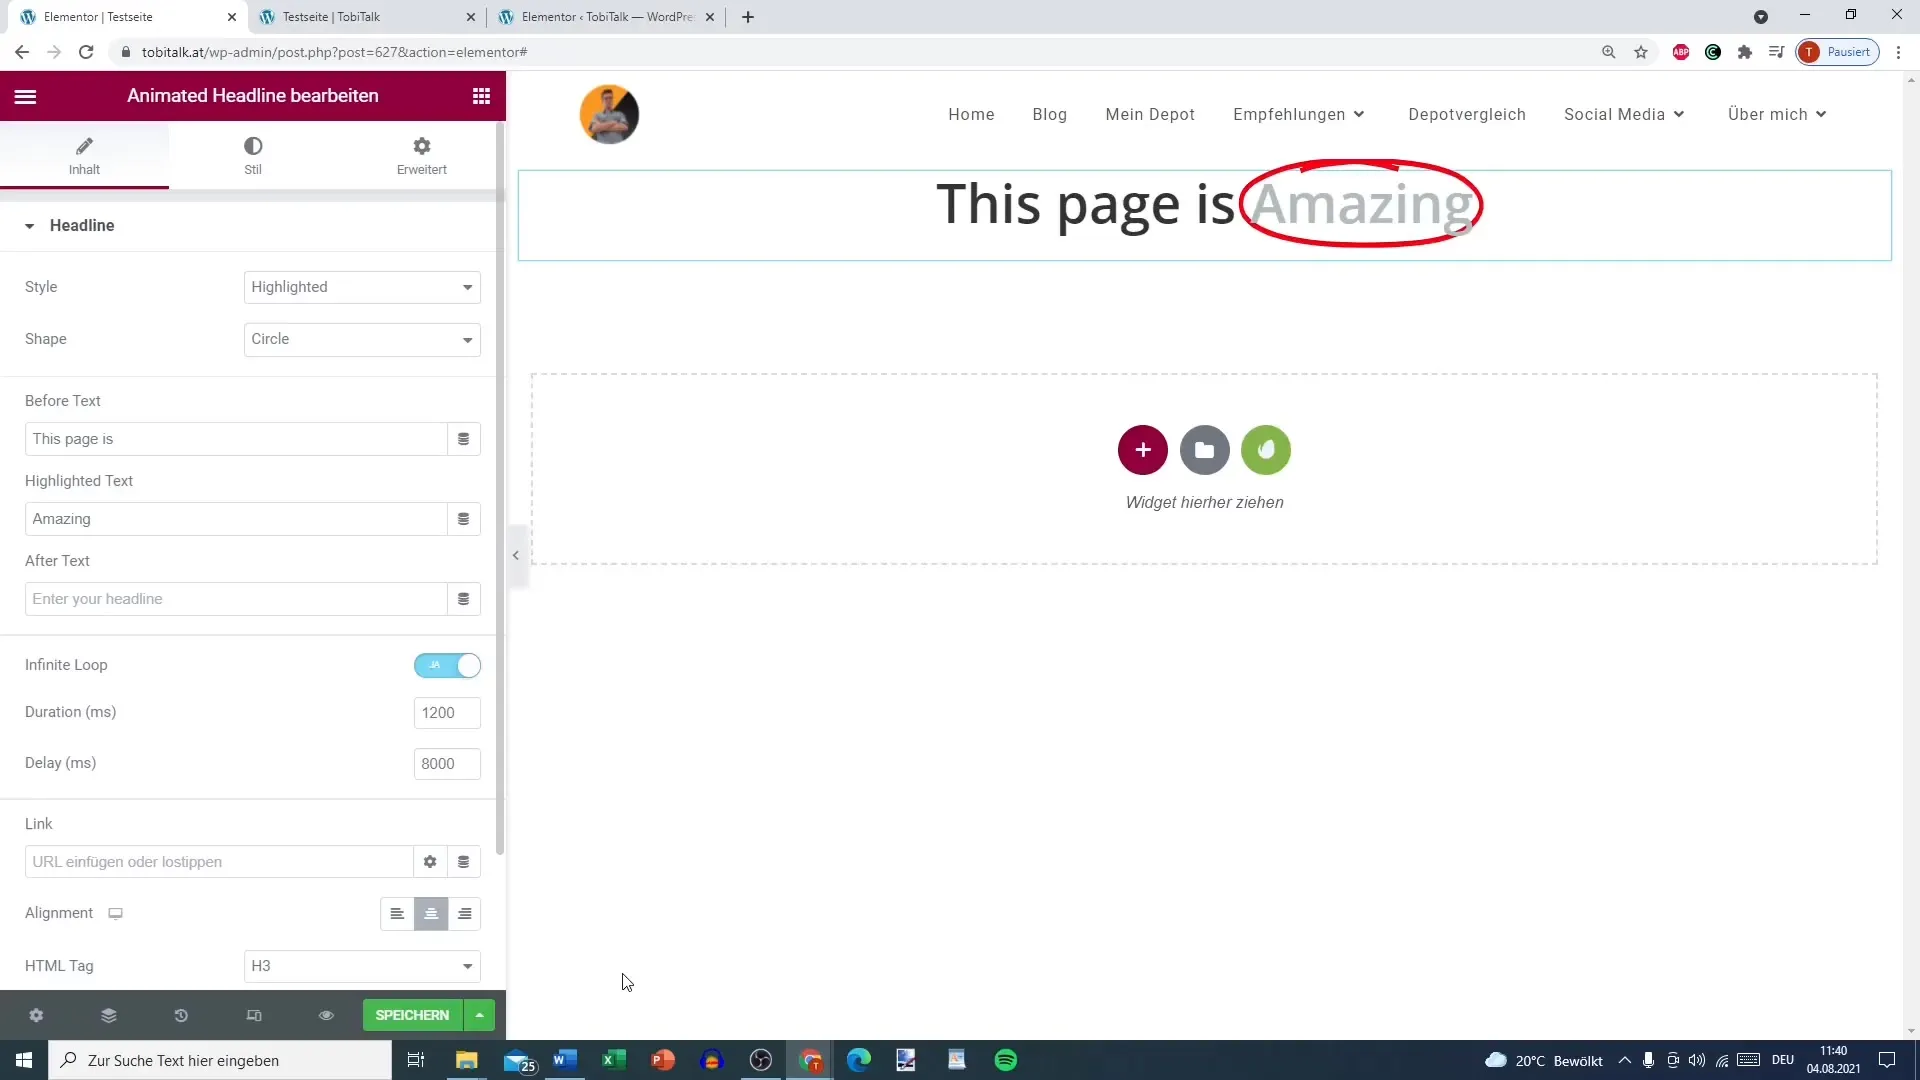Expand the Shape dropdown menu
The image size is (1920, 1080).
363,339
